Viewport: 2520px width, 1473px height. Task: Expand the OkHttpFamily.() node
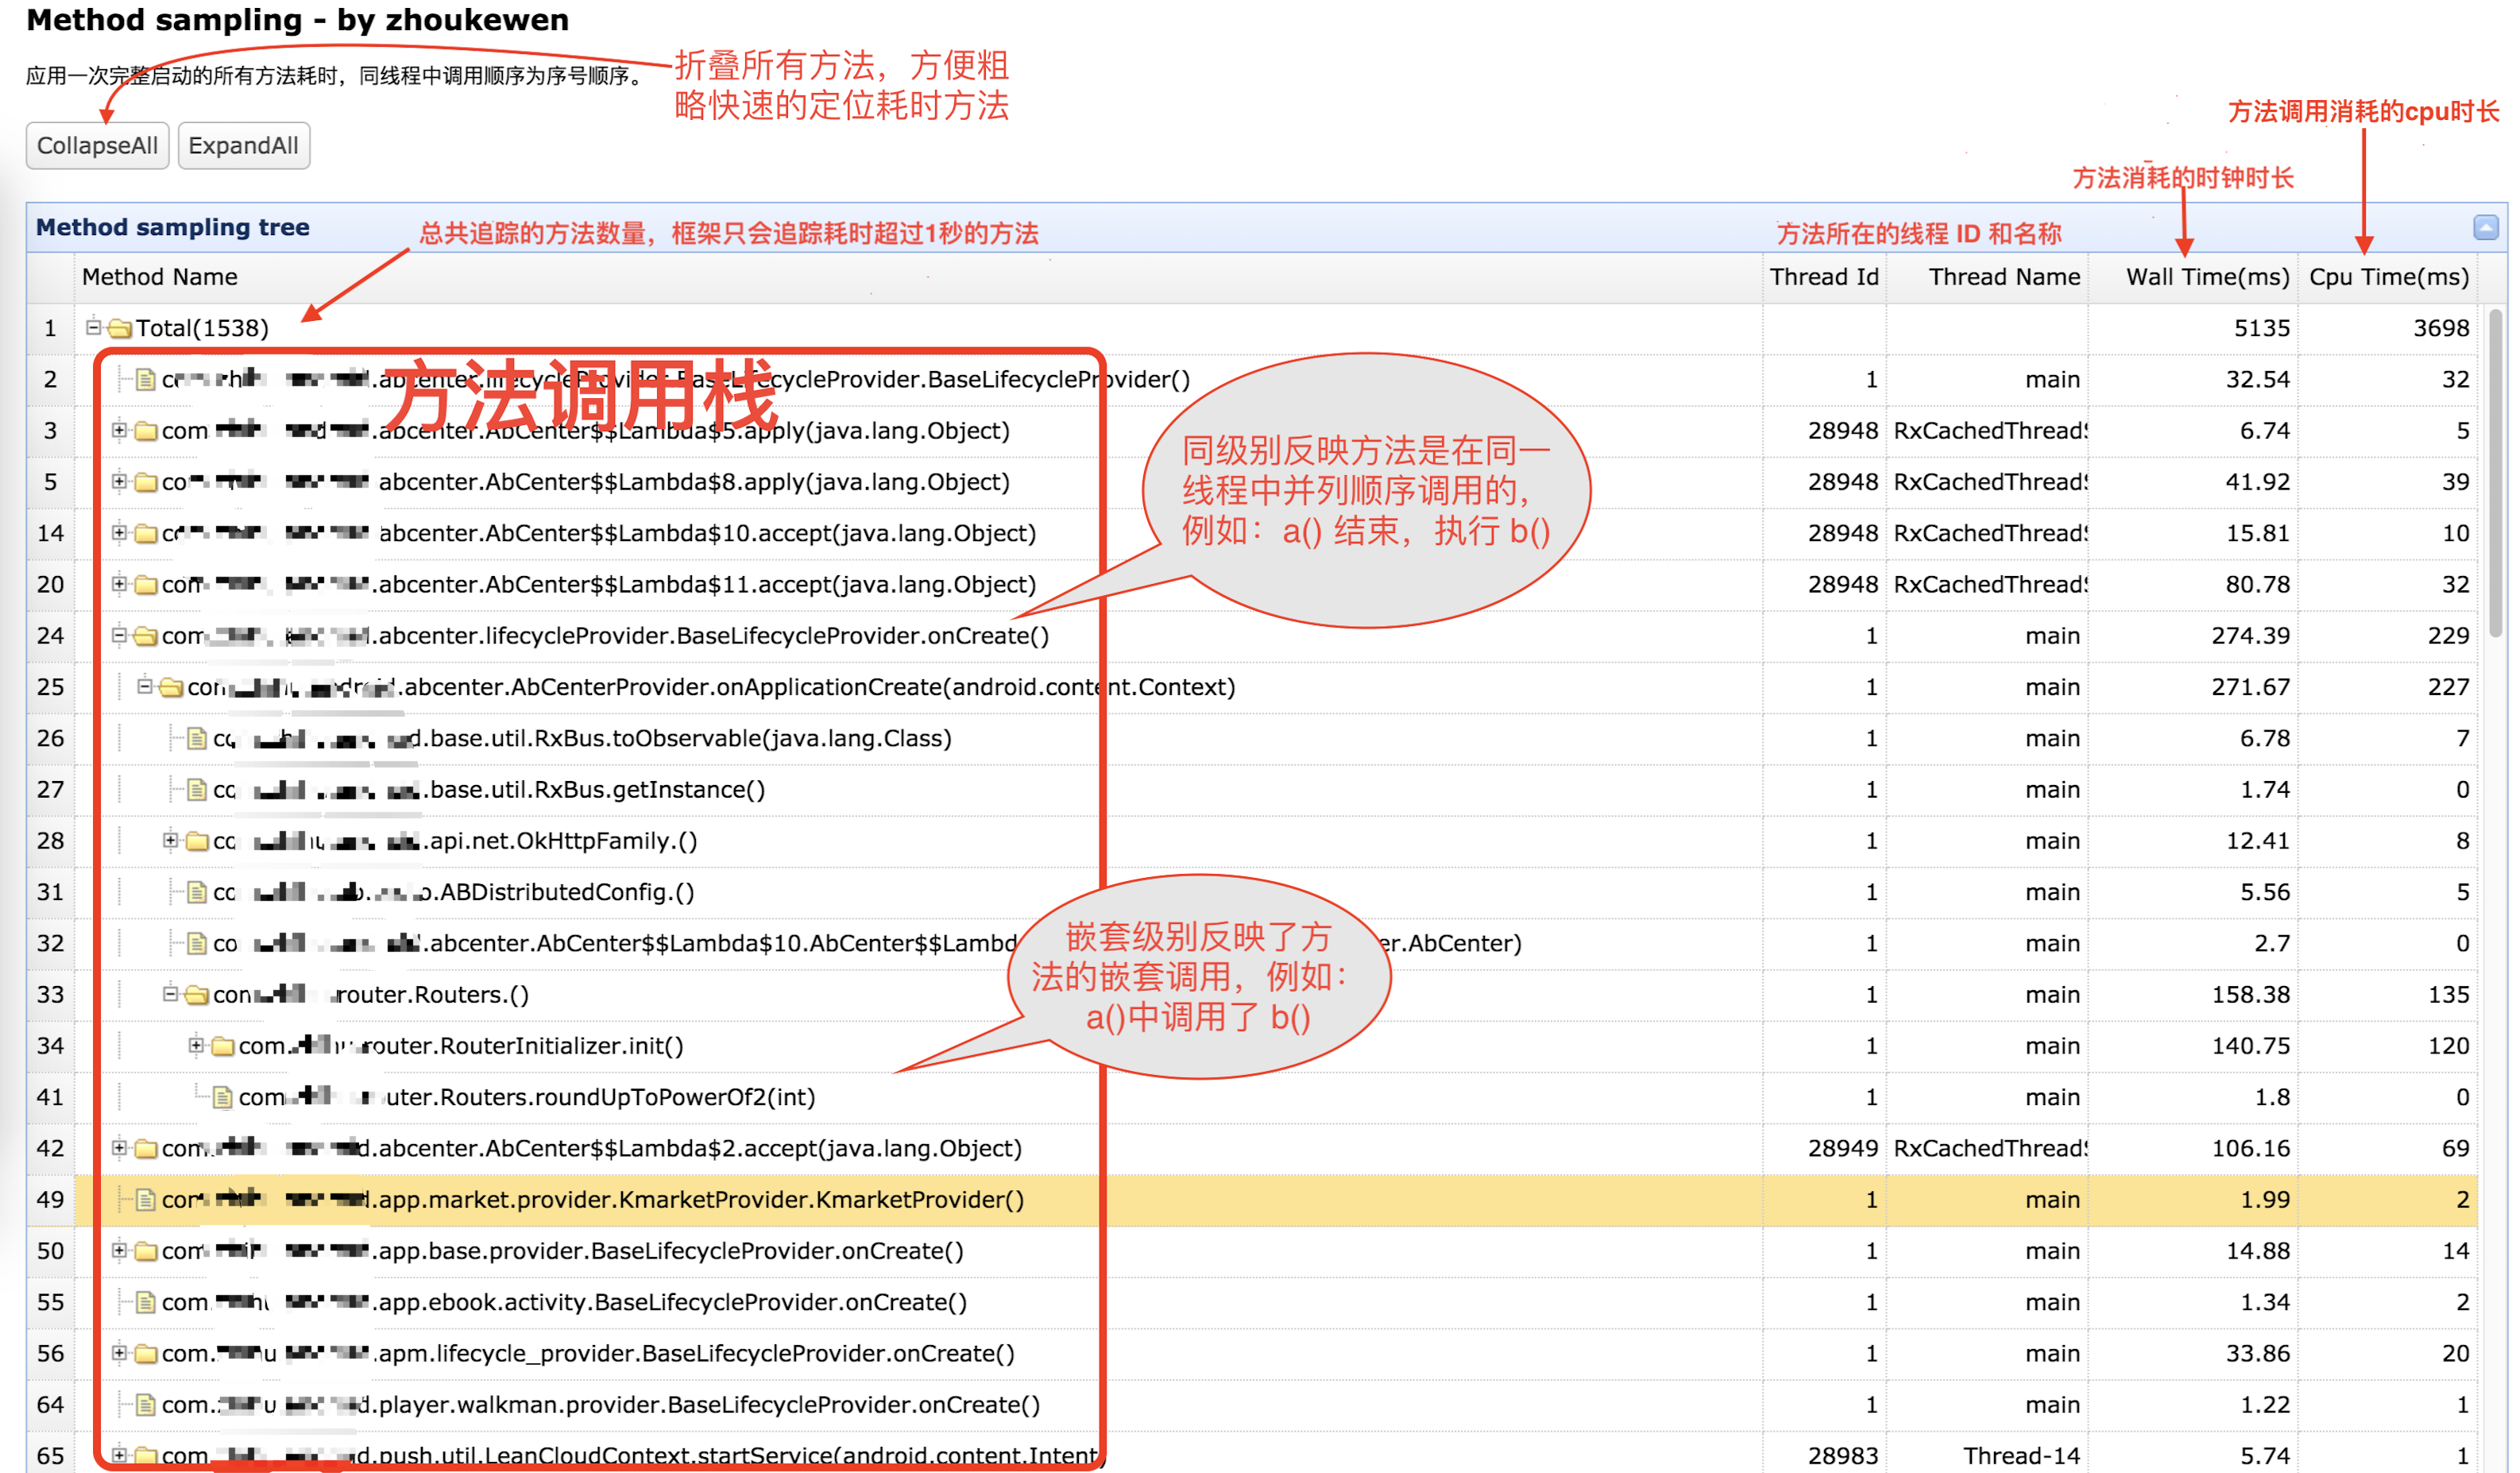point(170,840)
